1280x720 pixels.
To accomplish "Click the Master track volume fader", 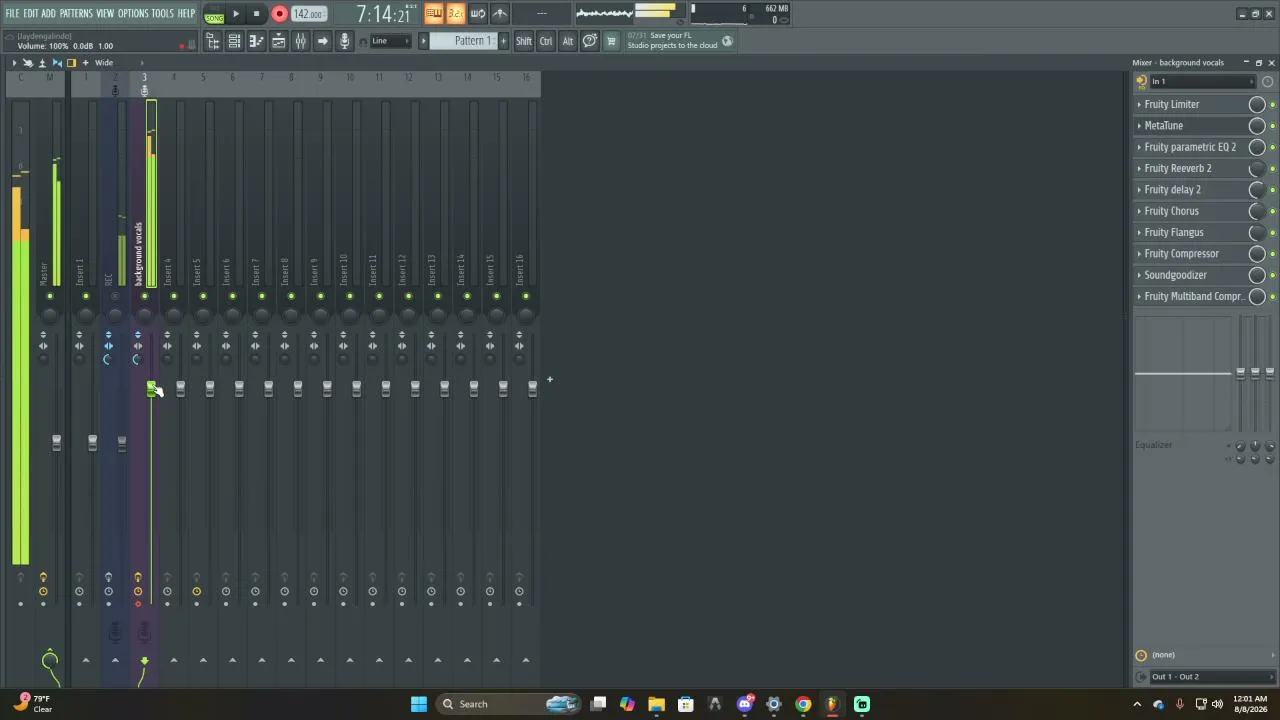I will coord(56,442).
